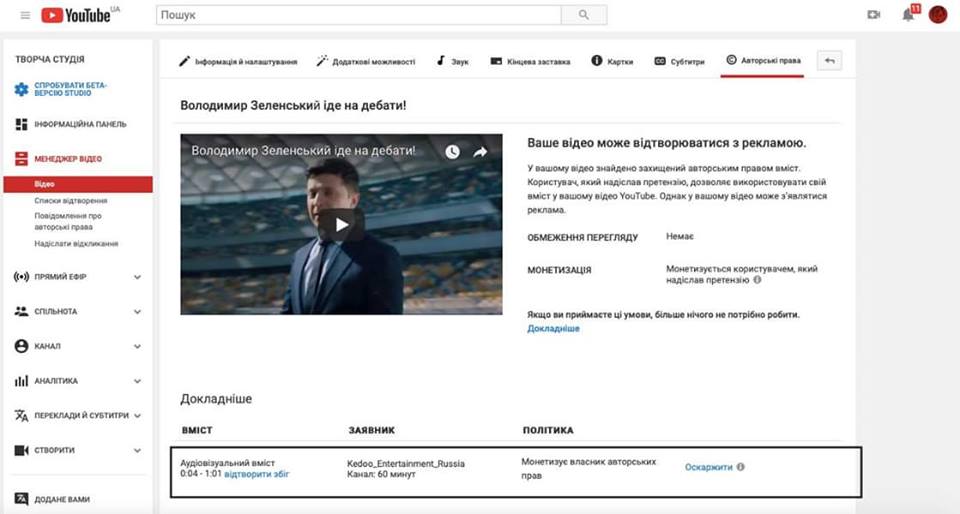Play the video preview
This screenshot has width=960, height=514.
pyautogui.click(x=342, y=225)
